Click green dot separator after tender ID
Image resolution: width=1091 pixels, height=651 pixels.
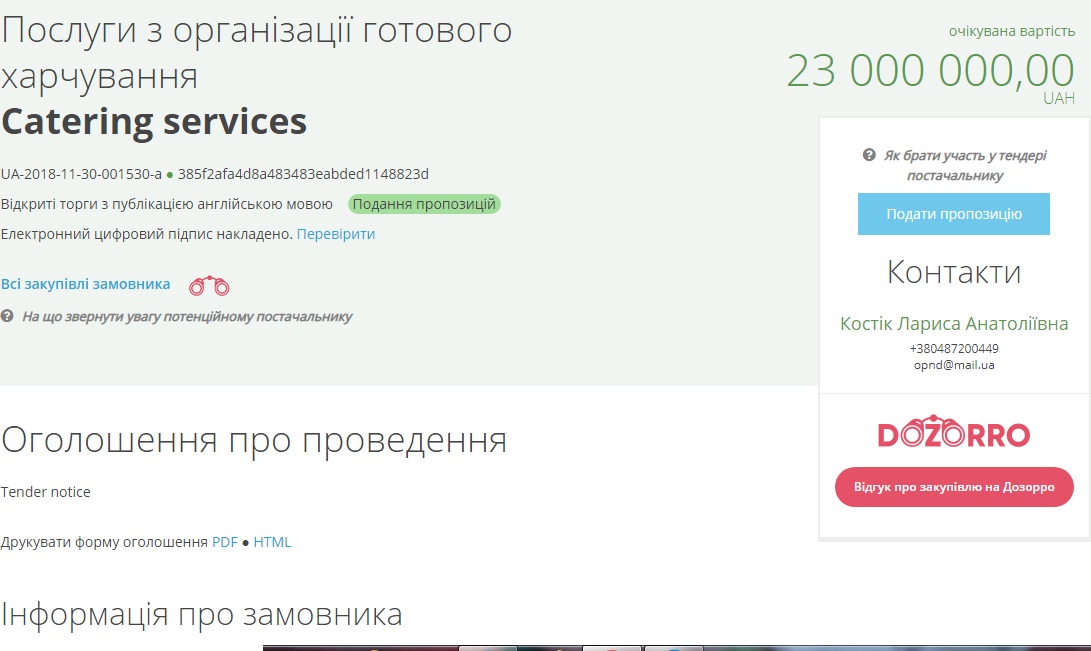[170, 175]
